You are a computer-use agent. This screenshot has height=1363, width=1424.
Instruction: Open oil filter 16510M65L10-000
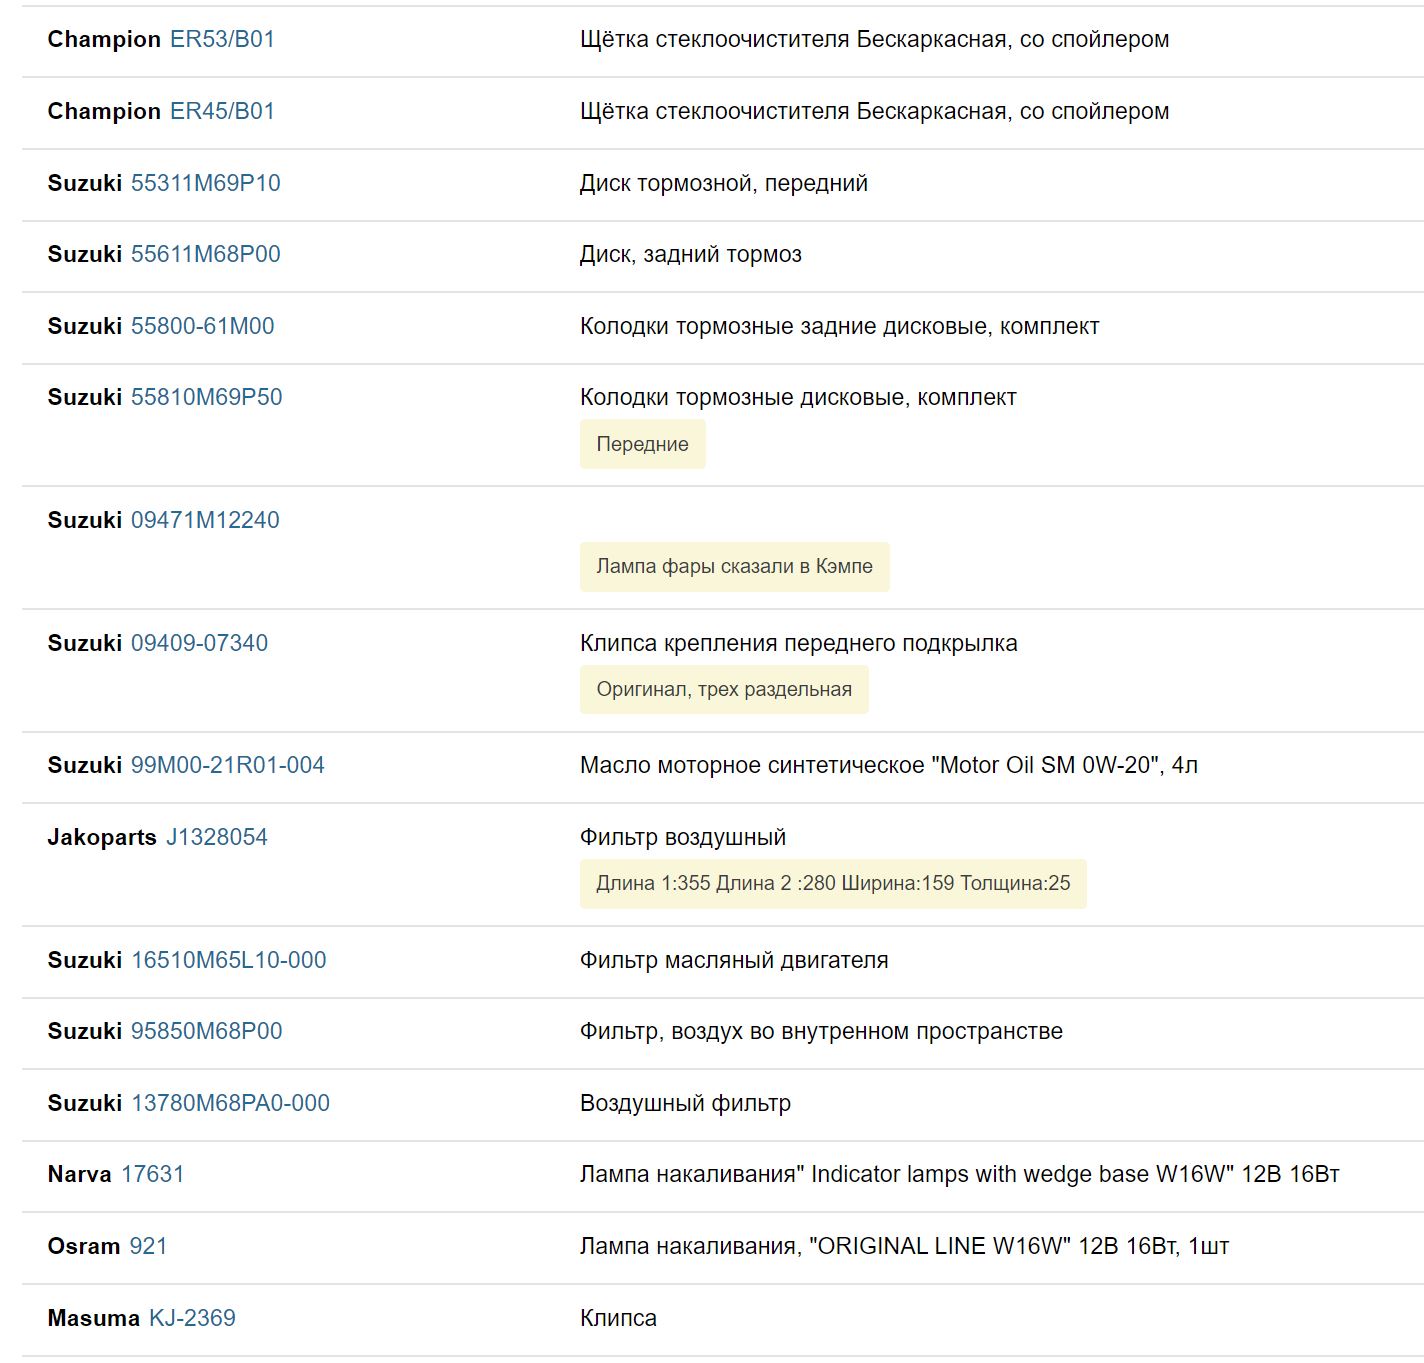228,960
